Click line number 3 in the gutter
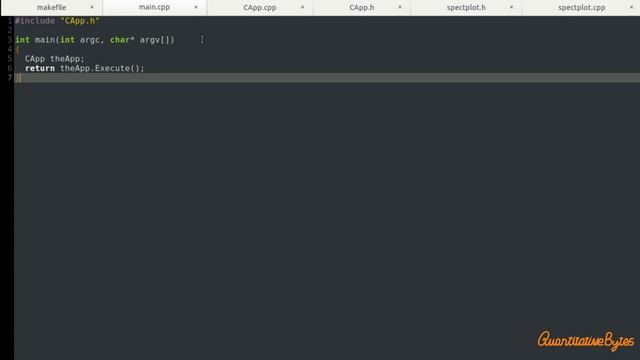640x360 pixels. tap(10, 40)
